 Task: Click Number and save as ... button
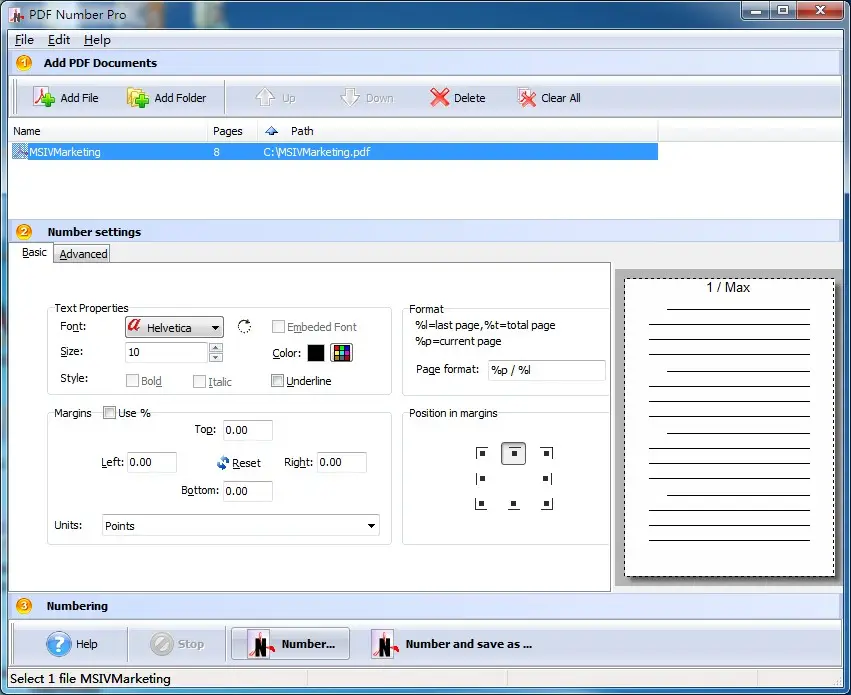click(452, 644)
